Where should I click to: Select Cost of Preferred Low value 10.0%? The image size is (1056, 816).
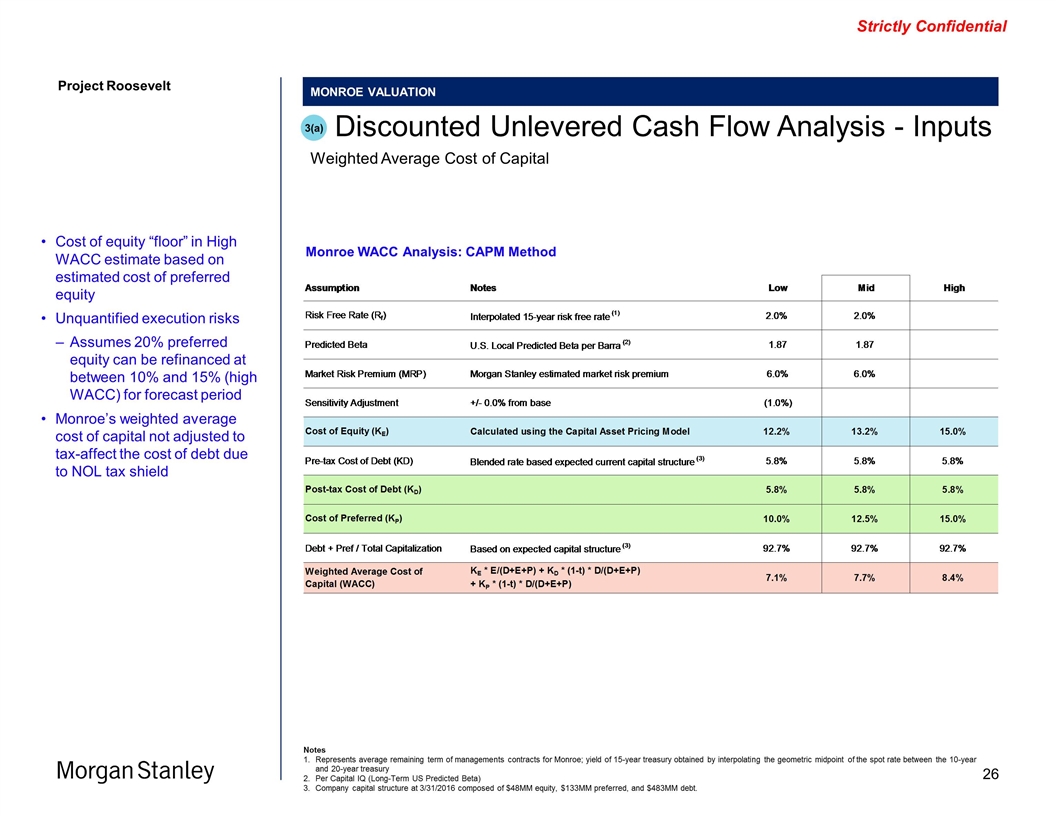tap(776, 518)
